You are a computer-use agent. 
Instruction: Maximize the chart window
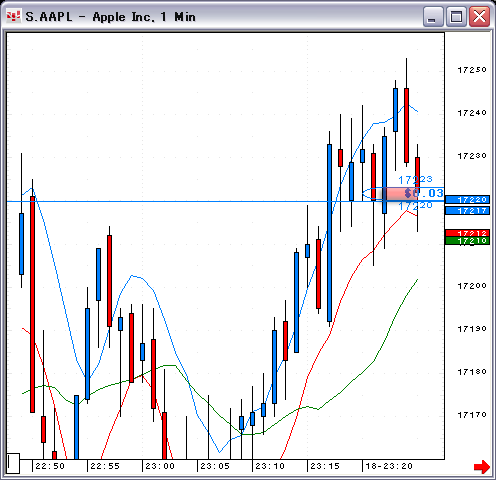(456, 16)
